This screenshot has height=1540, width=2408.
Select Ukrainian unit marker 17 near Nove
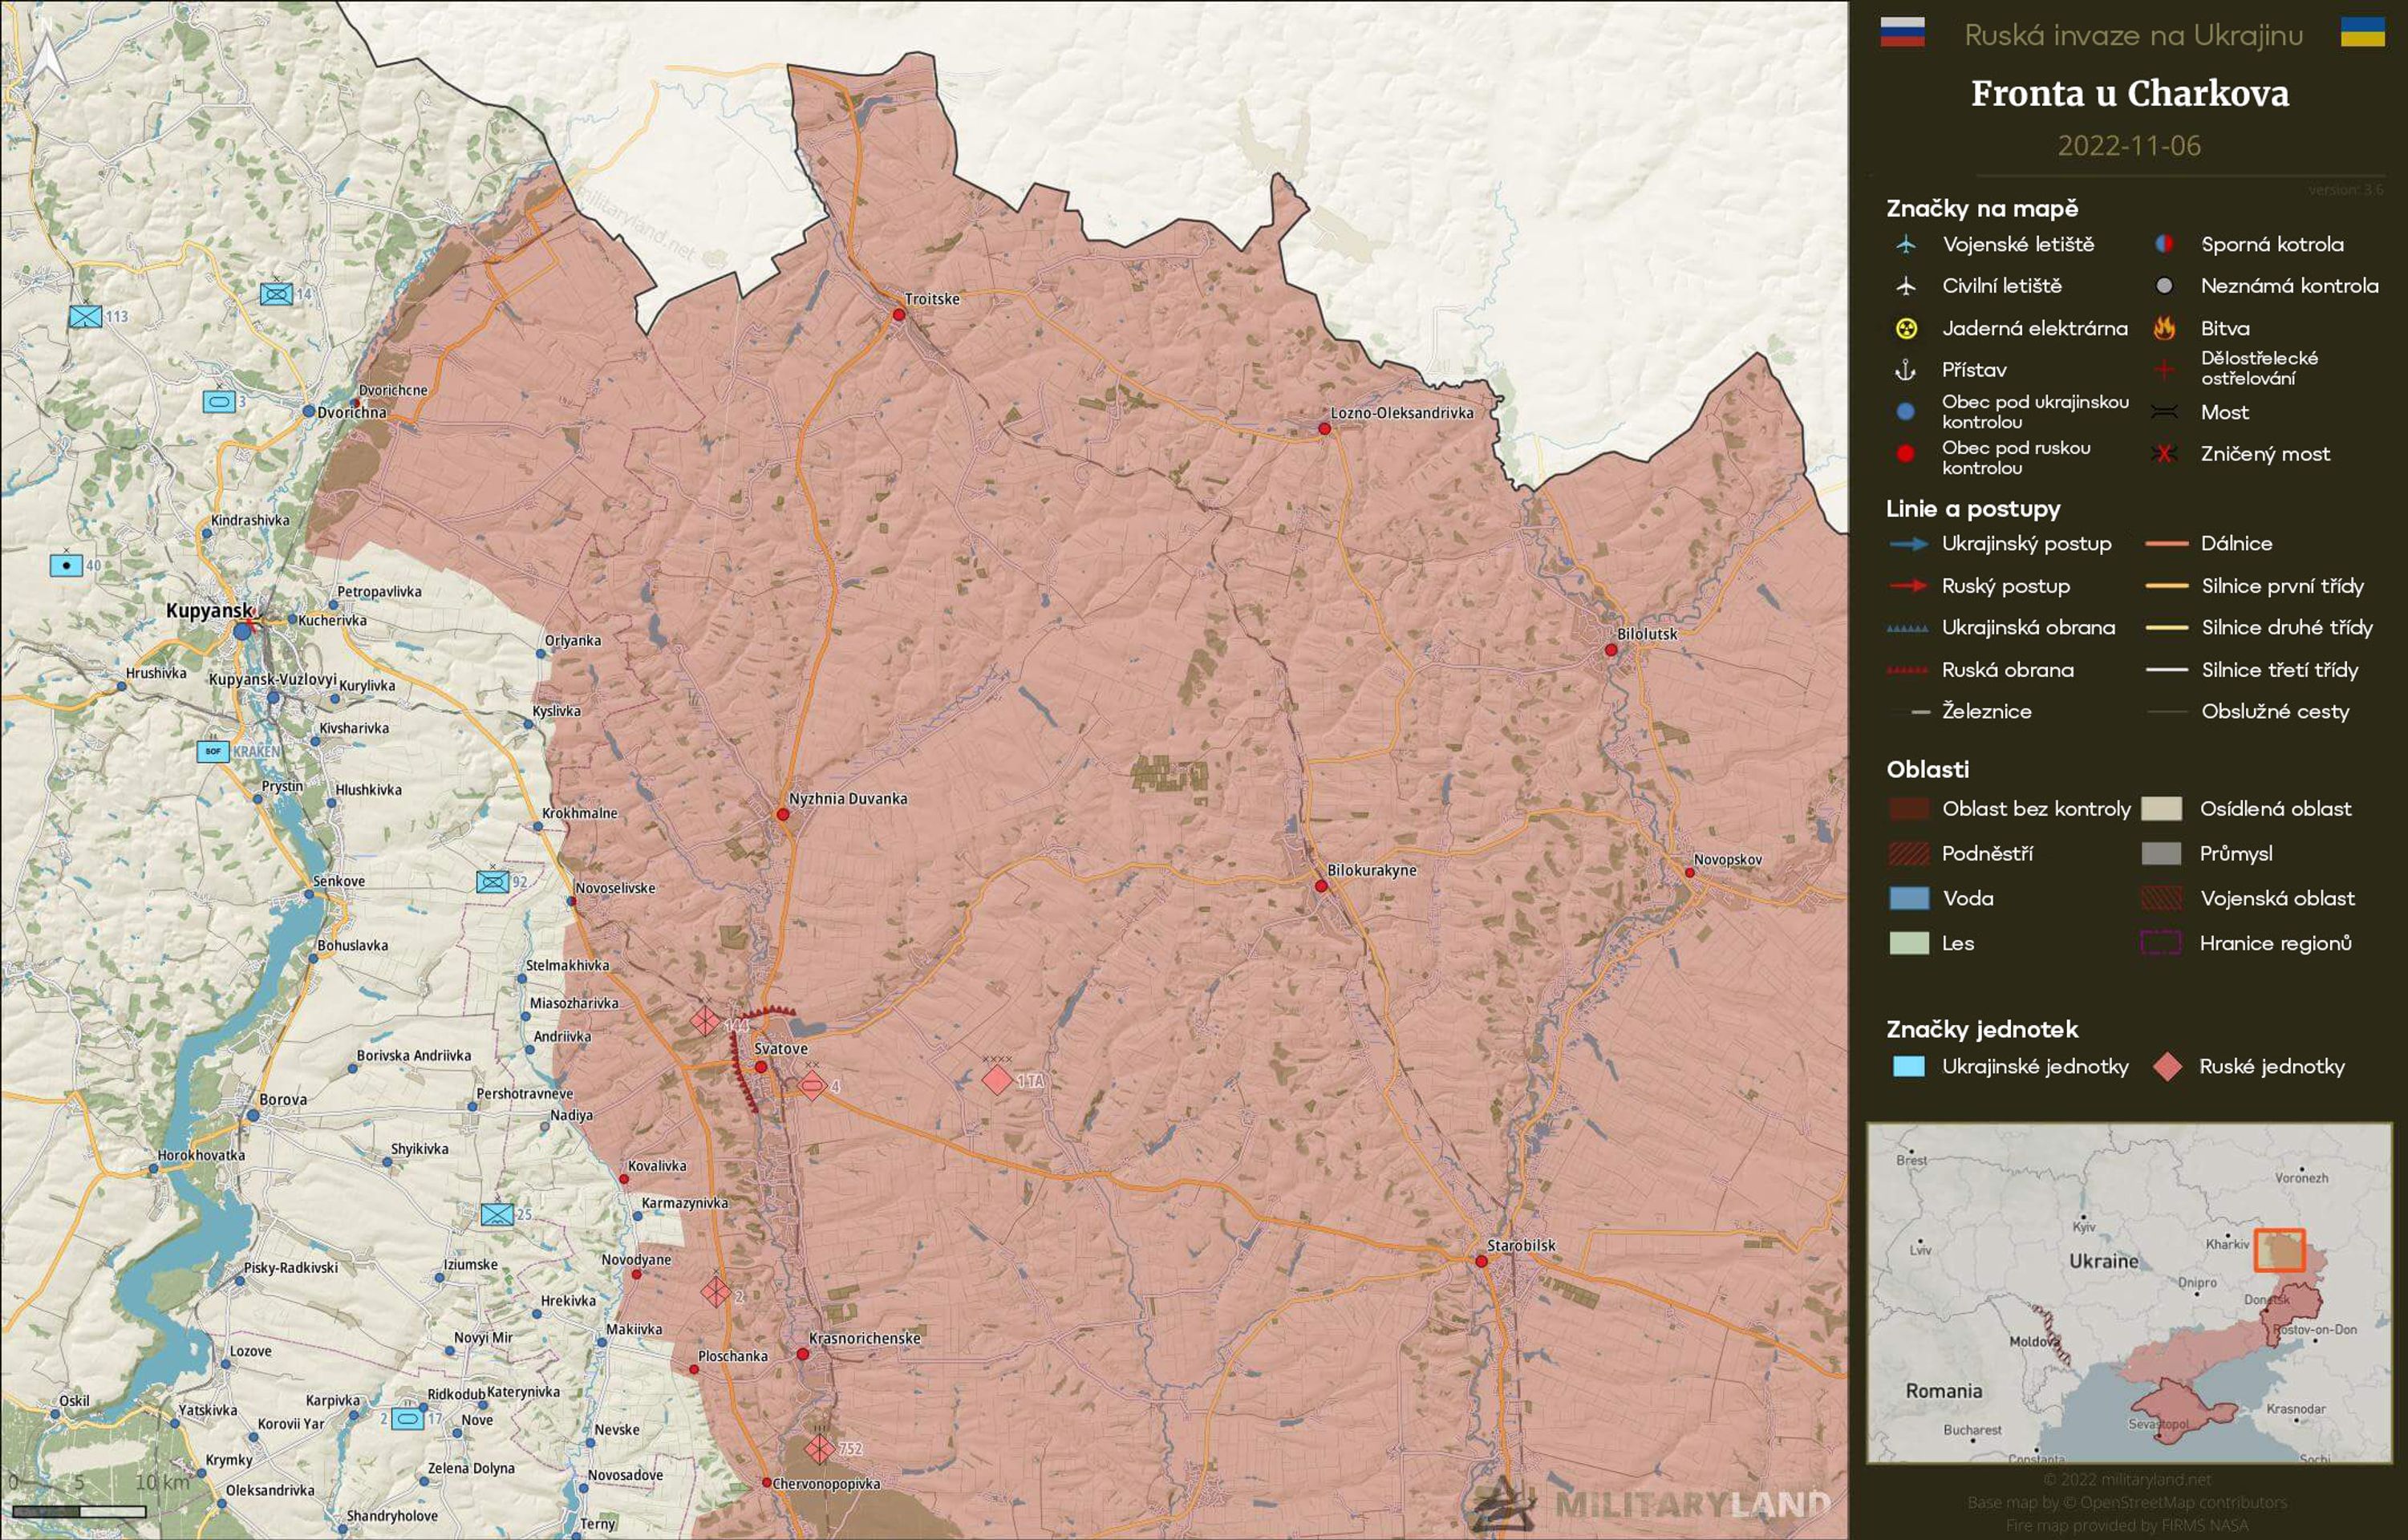point(407,1418)
